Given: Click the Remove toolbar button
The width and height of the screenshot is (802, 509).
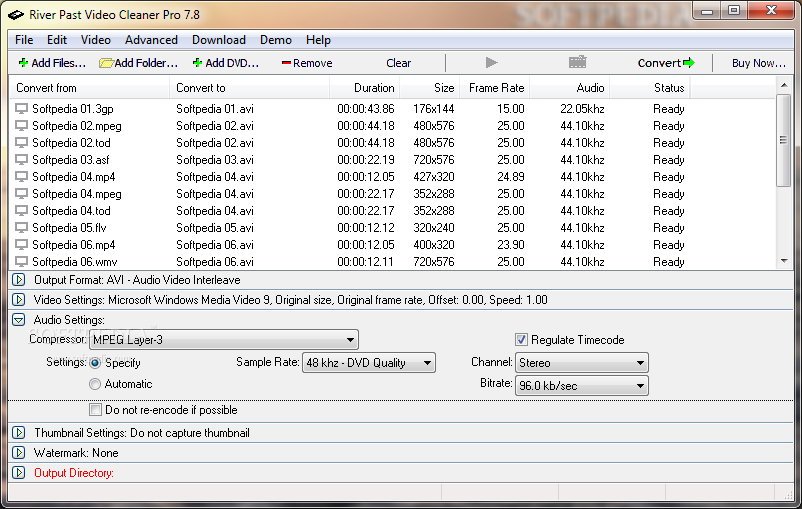Looking at the screenshot, I should pyautogui.click(x=307, y=63).
